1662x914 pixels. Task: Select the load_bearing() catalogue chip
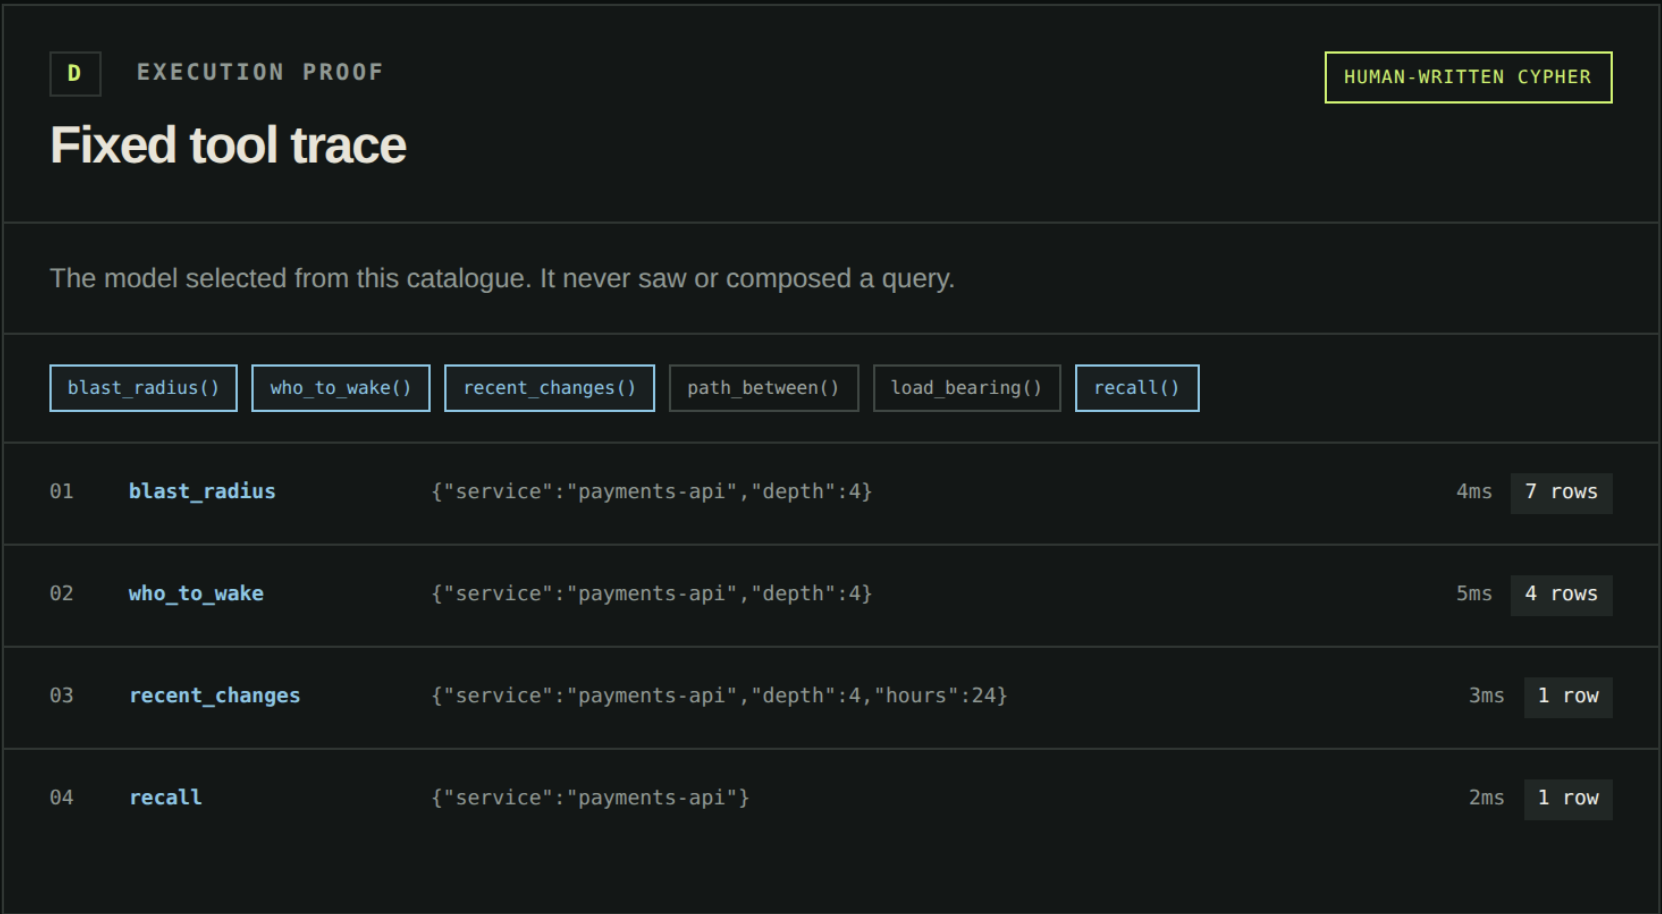(967, 388)
